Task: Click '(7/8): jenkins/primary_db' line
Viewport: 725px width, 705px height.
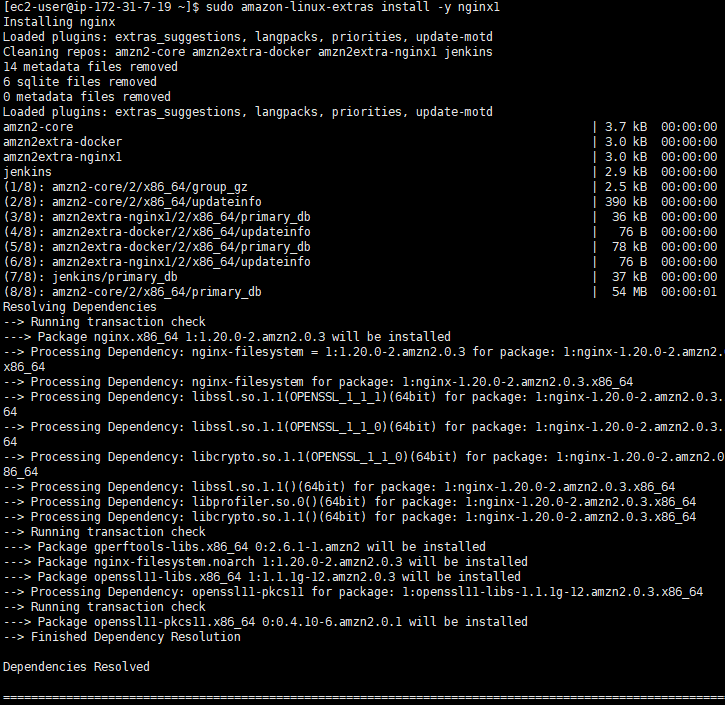Action: pyautogui.click(x=90, y=277)
